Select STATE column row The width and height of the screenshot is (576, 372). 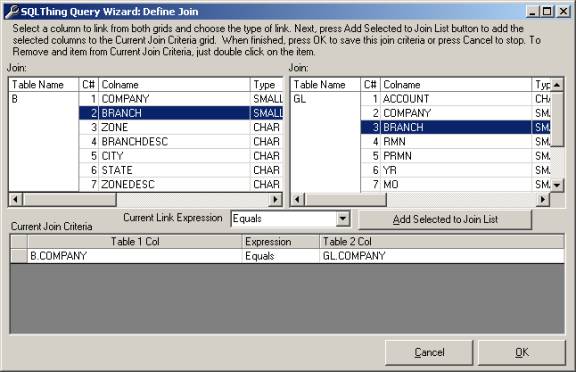coord(181,170)
